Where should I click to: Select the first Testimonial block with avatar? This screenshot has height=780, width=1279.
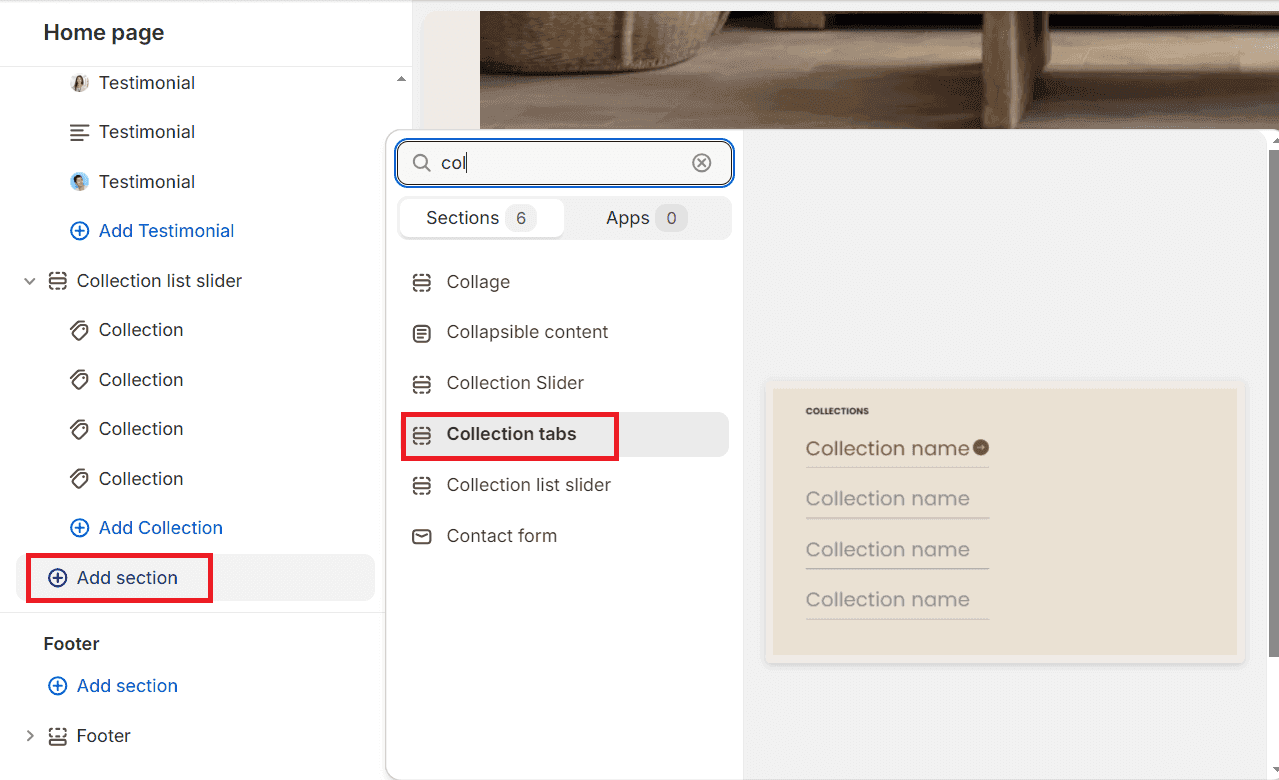146,83
